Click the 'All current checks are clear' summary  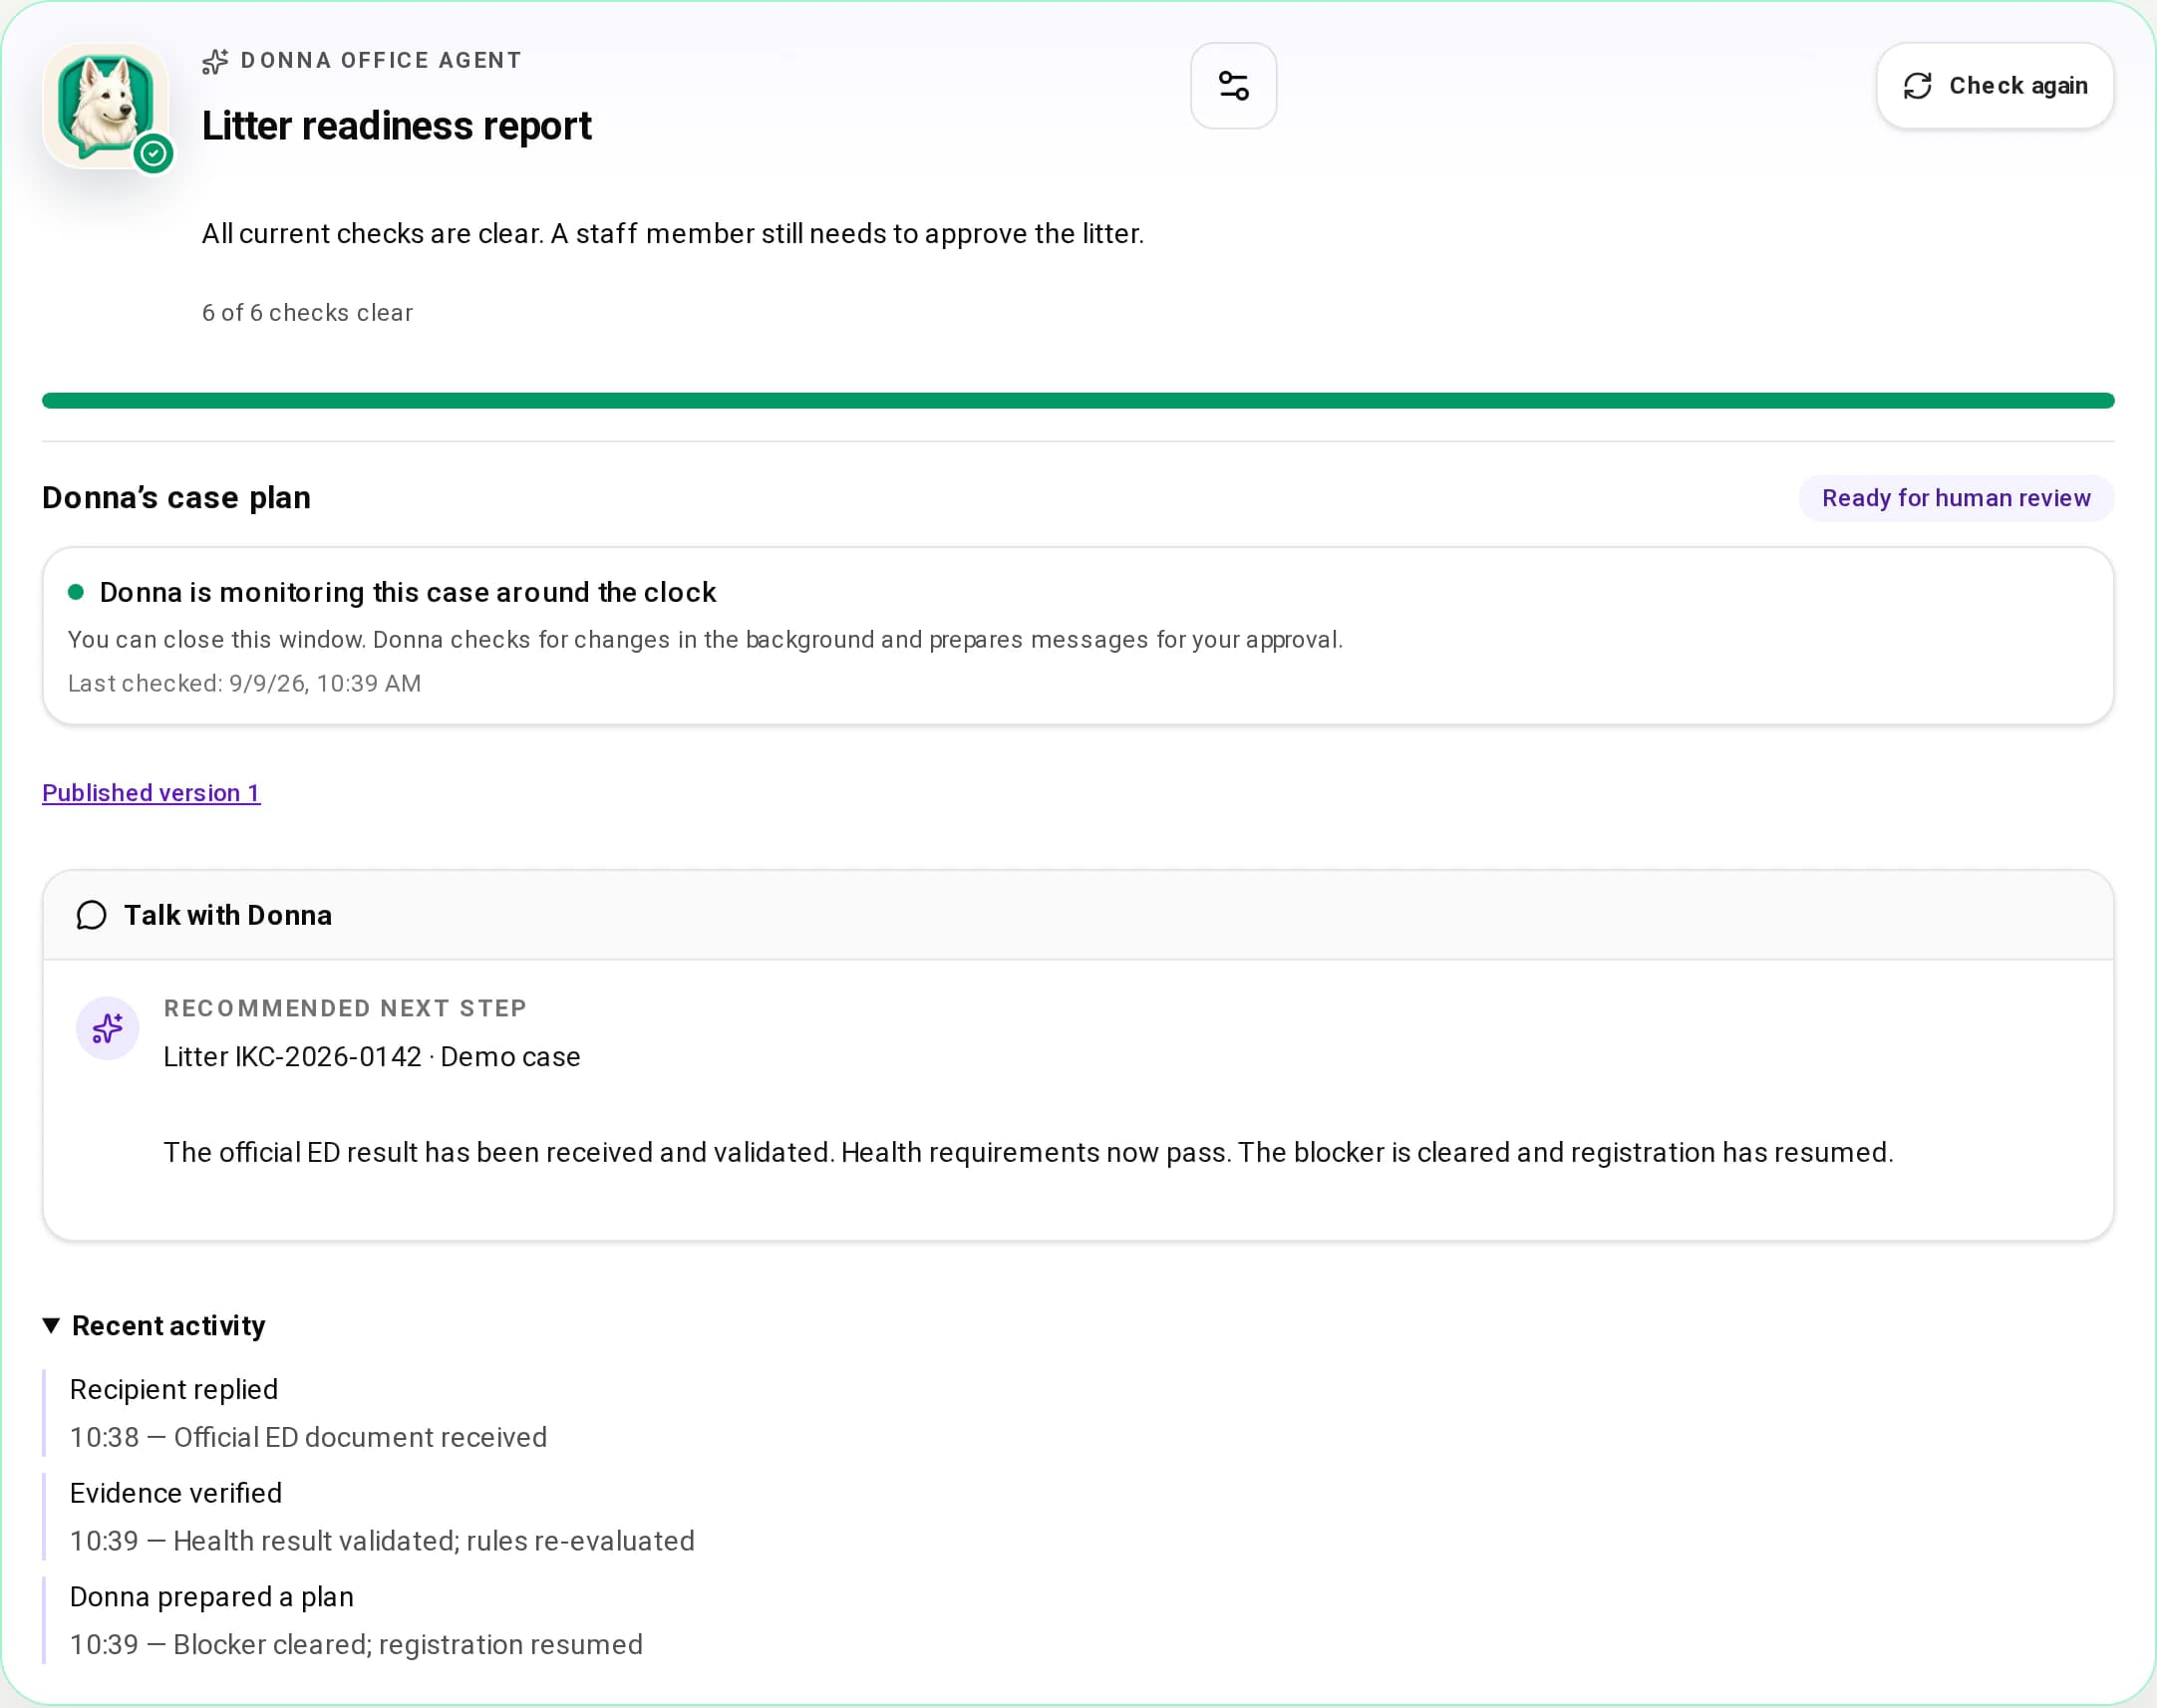coord(673,234)
